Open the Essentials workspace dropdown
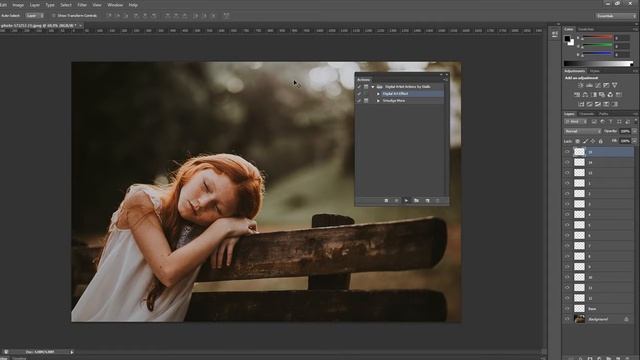This screenshot has height=360, width=640. click(x=616, y=16)
